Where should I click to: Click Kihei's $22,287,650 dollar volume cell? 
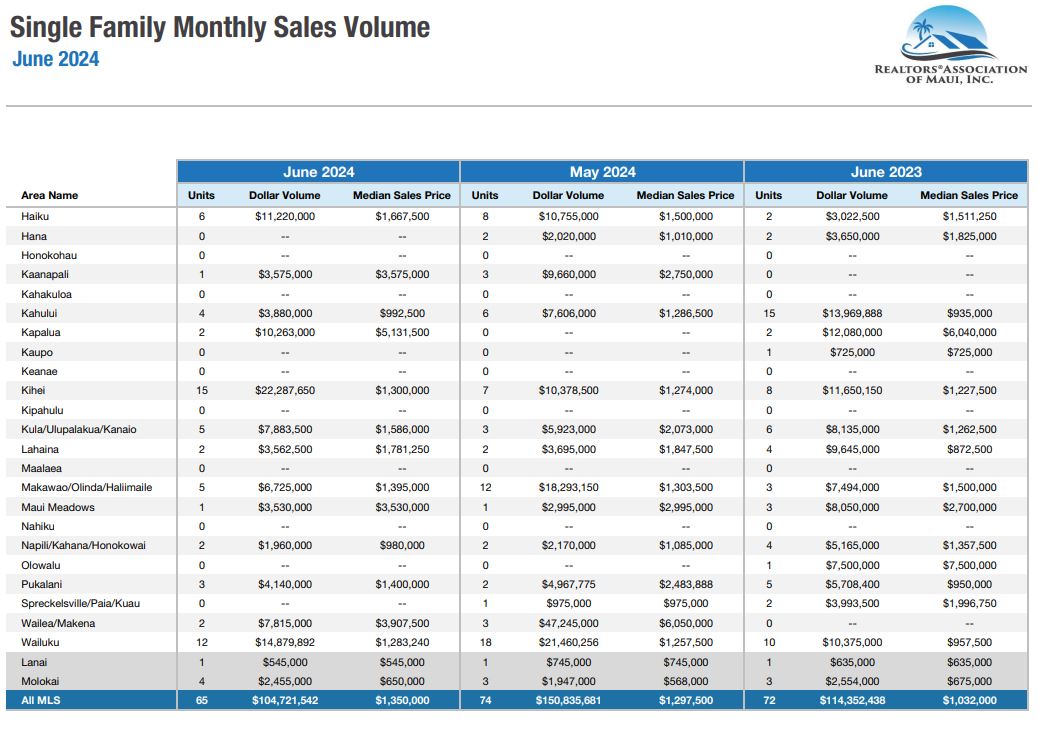285,391
